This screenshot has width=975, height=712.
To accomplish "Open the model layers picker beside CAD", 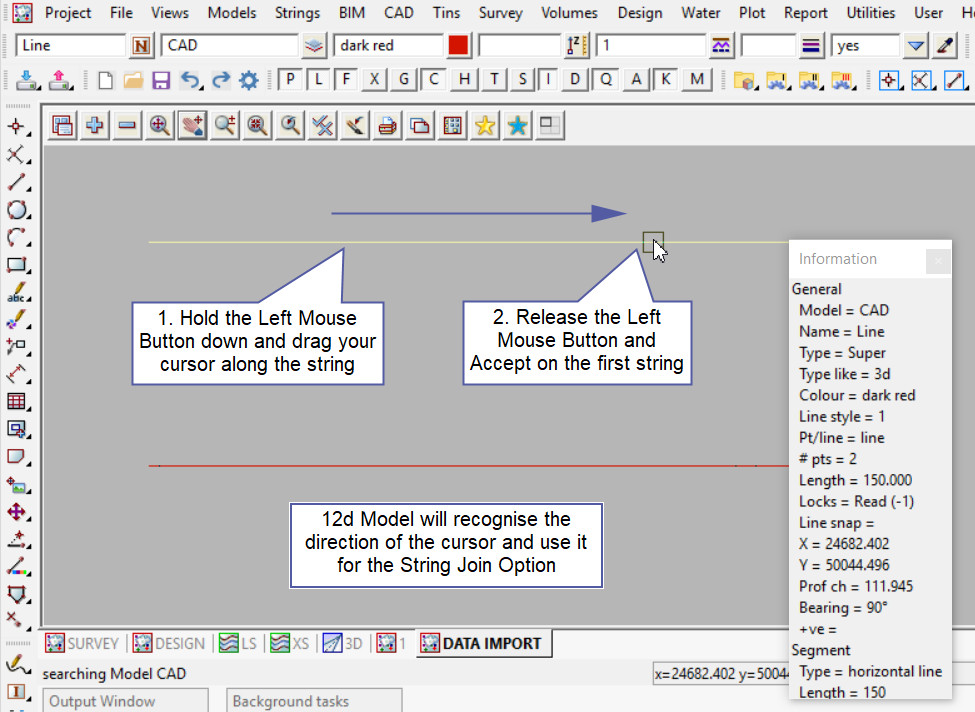I will (x=315, y=46).
